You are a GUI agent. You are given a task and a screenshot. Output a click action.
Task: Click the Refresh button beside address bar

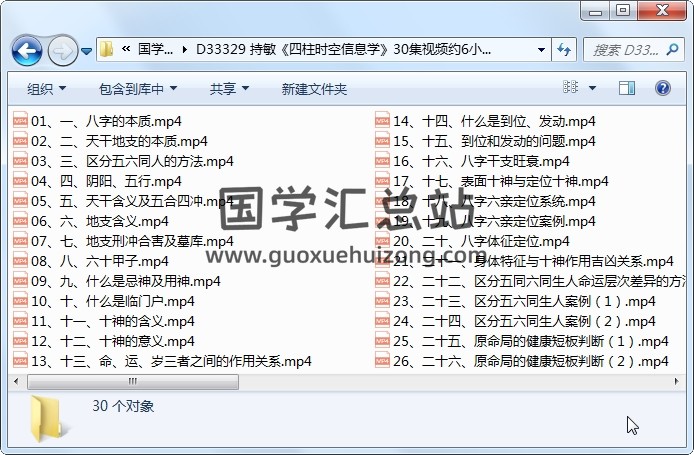coord(563,50)
